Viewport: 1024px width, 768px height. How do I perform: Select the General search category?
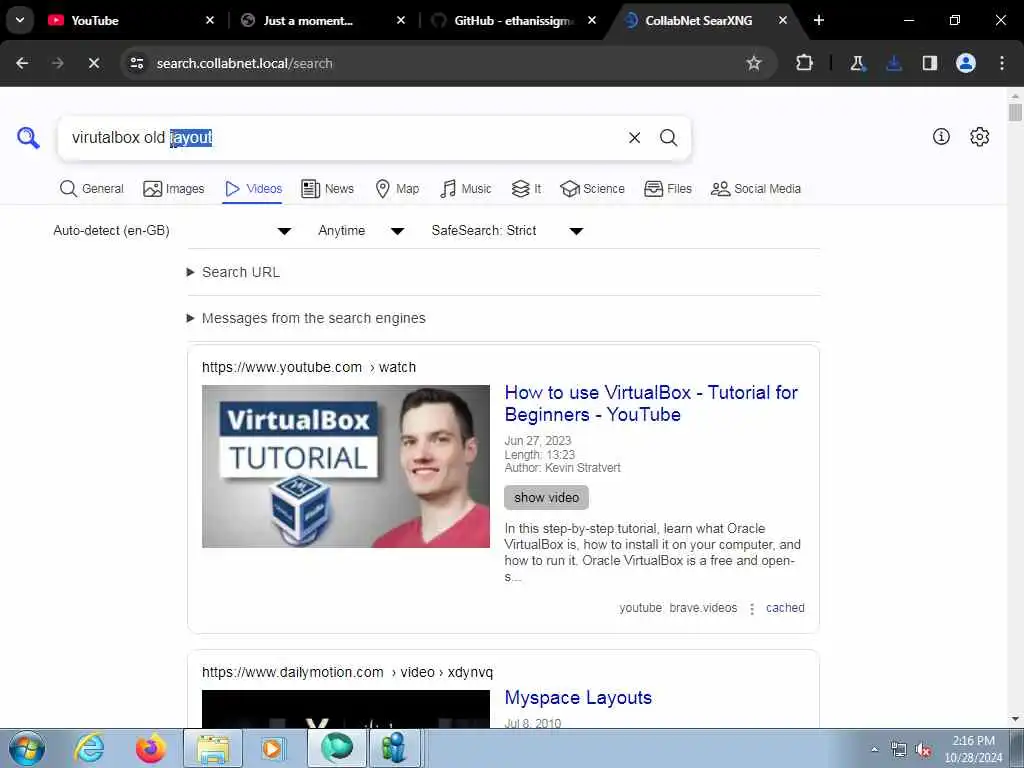coord(91,189)
